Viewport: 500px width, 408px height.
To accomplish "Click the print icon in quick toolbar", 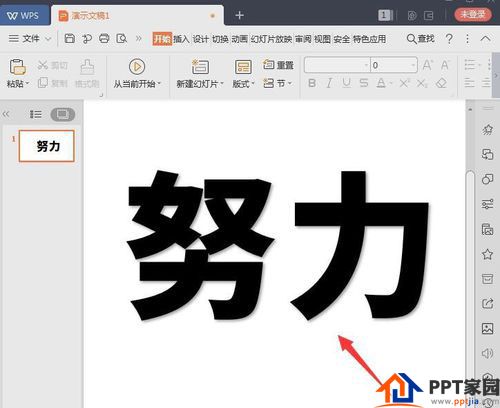I will [x=104, y=39].
